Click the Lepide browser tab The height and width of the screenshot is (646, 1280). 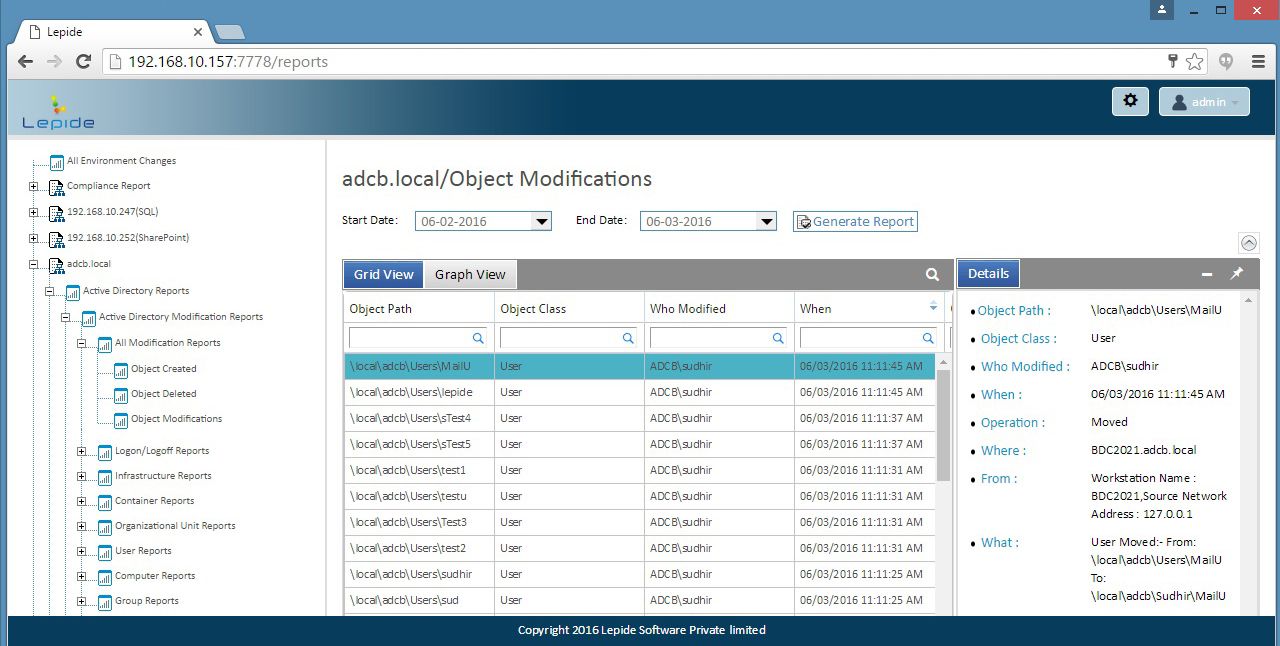pyautogui.click(x=112, y=32)
